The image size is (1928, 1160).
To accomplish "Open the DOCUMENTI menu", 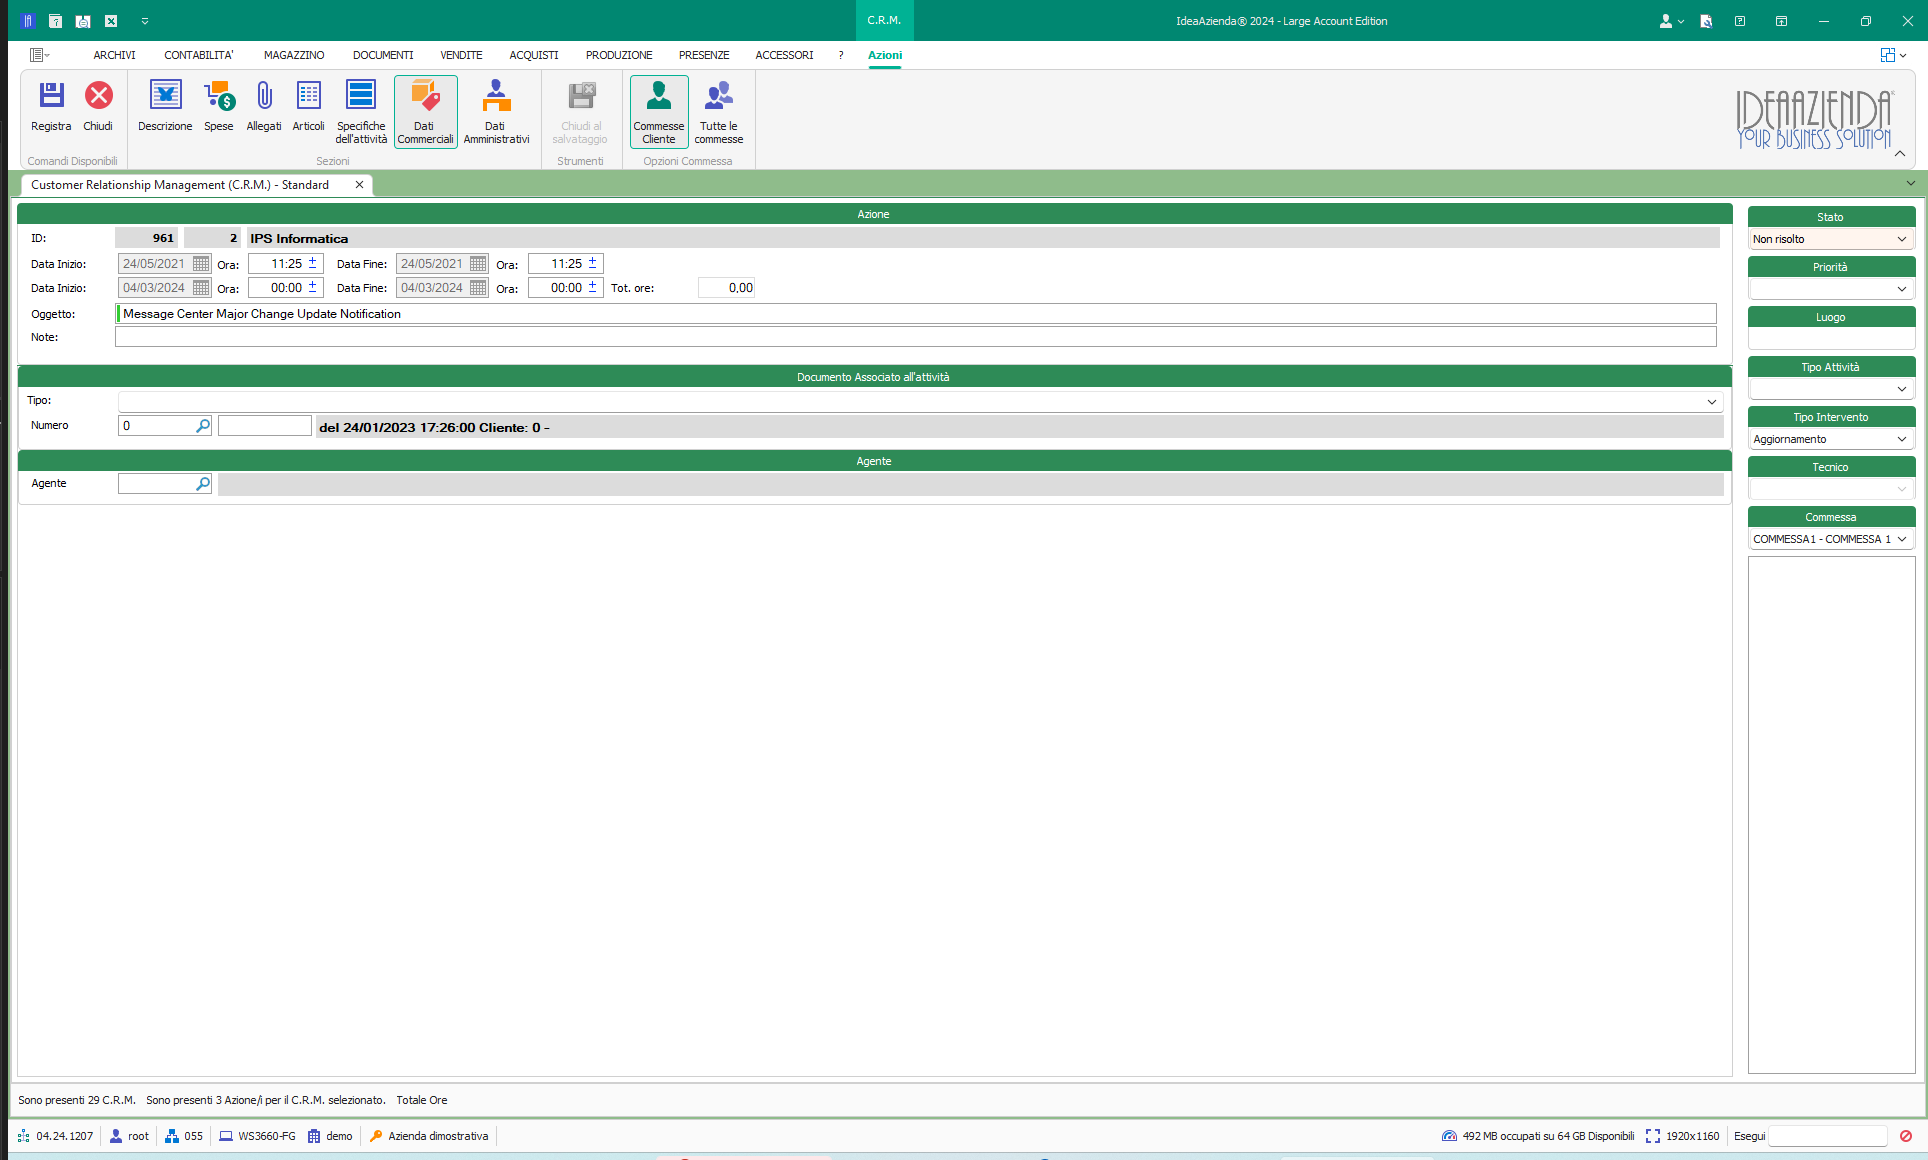I will coord(383,55).
